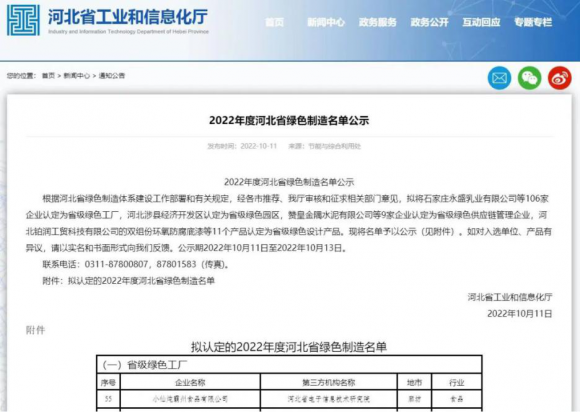This screenshot has width=580, height=412.
Task: Go to 新闻中心 in breadcrumb
Action: click(77, 76)
